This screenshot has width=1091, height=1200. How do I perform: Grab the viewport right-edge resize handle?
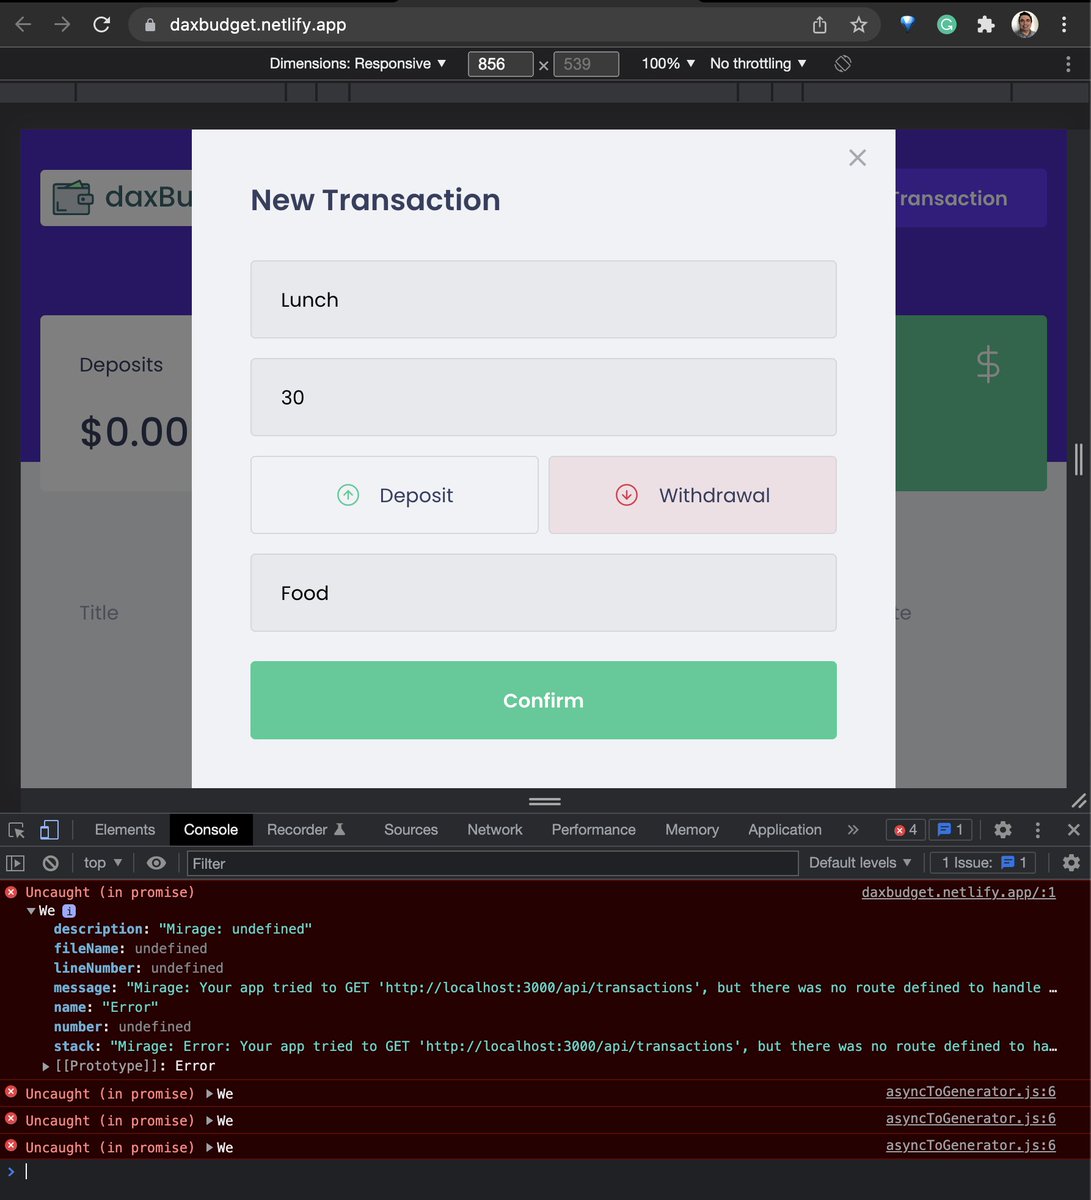coord(1078,459)
